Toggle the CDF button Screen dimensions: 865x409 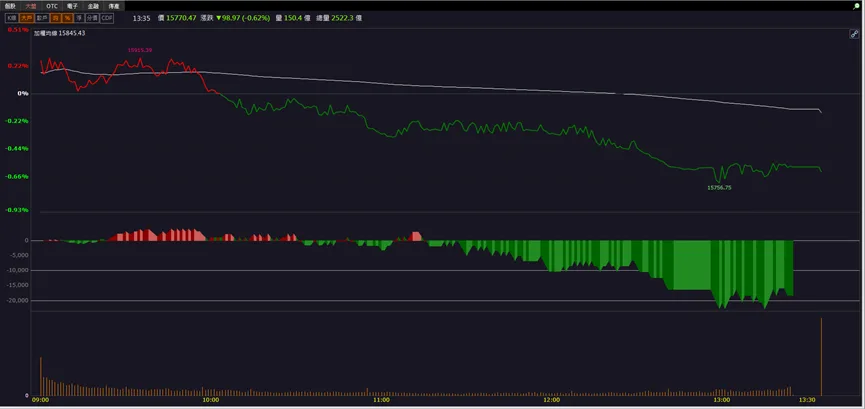[x=106, y=18]
